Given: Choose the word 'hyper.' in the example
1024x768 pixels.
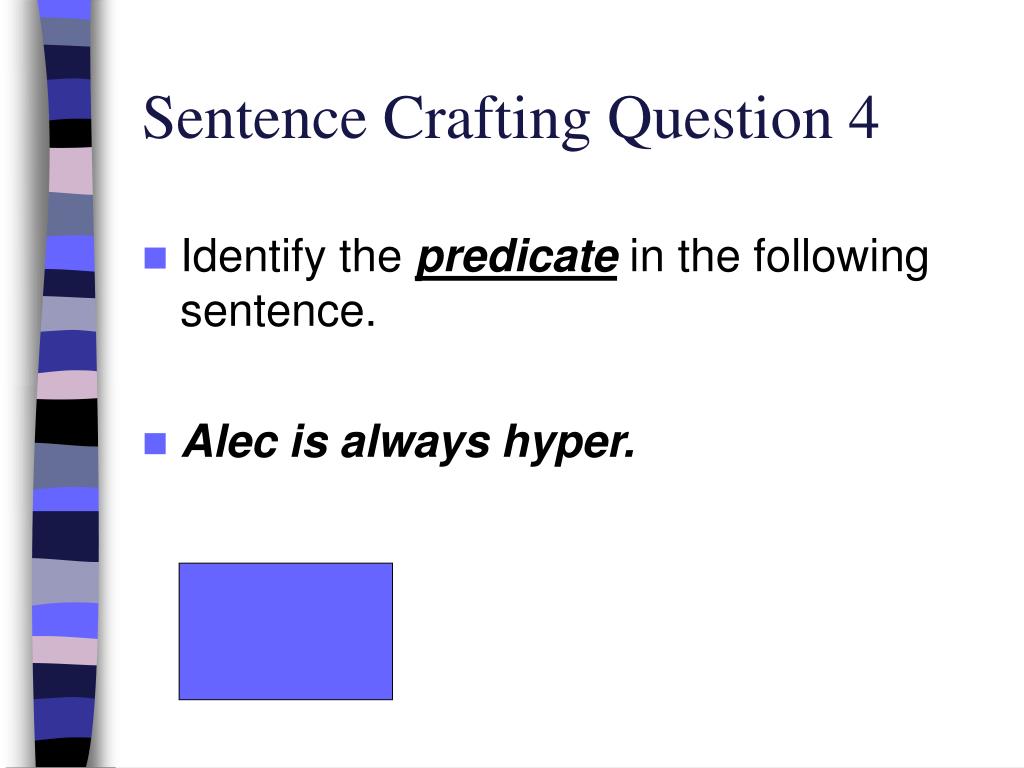Looking at the screenshot, I should [569, 444].
